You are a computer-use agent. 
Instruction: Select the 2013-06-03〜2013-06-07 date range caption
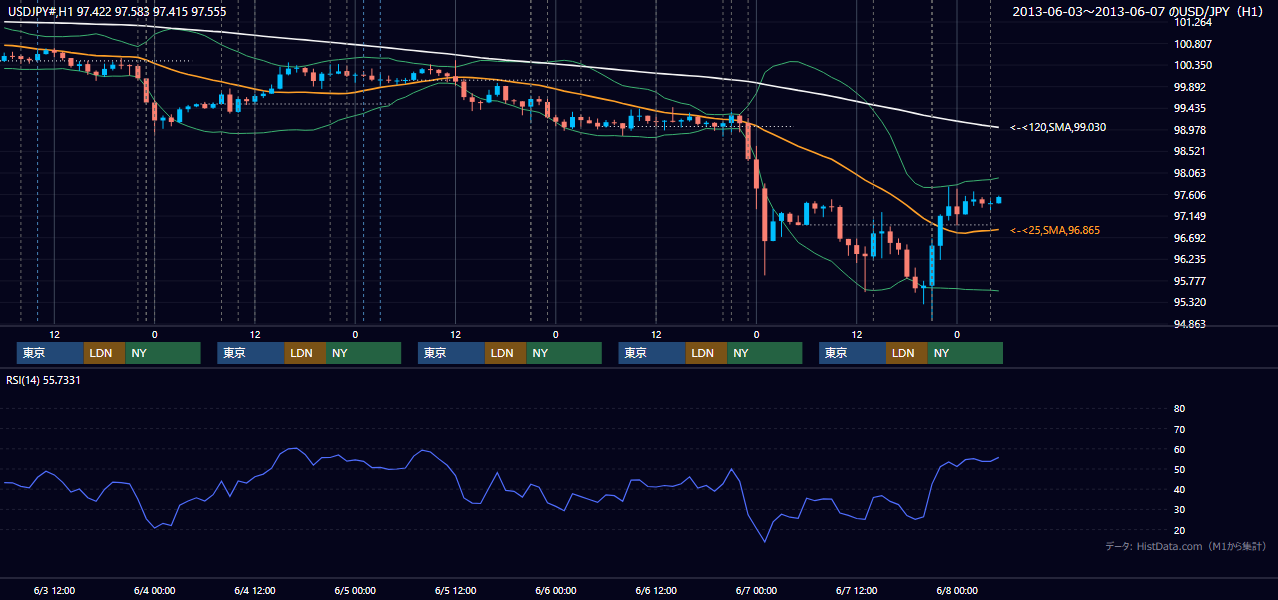[x=1139, y=11]
